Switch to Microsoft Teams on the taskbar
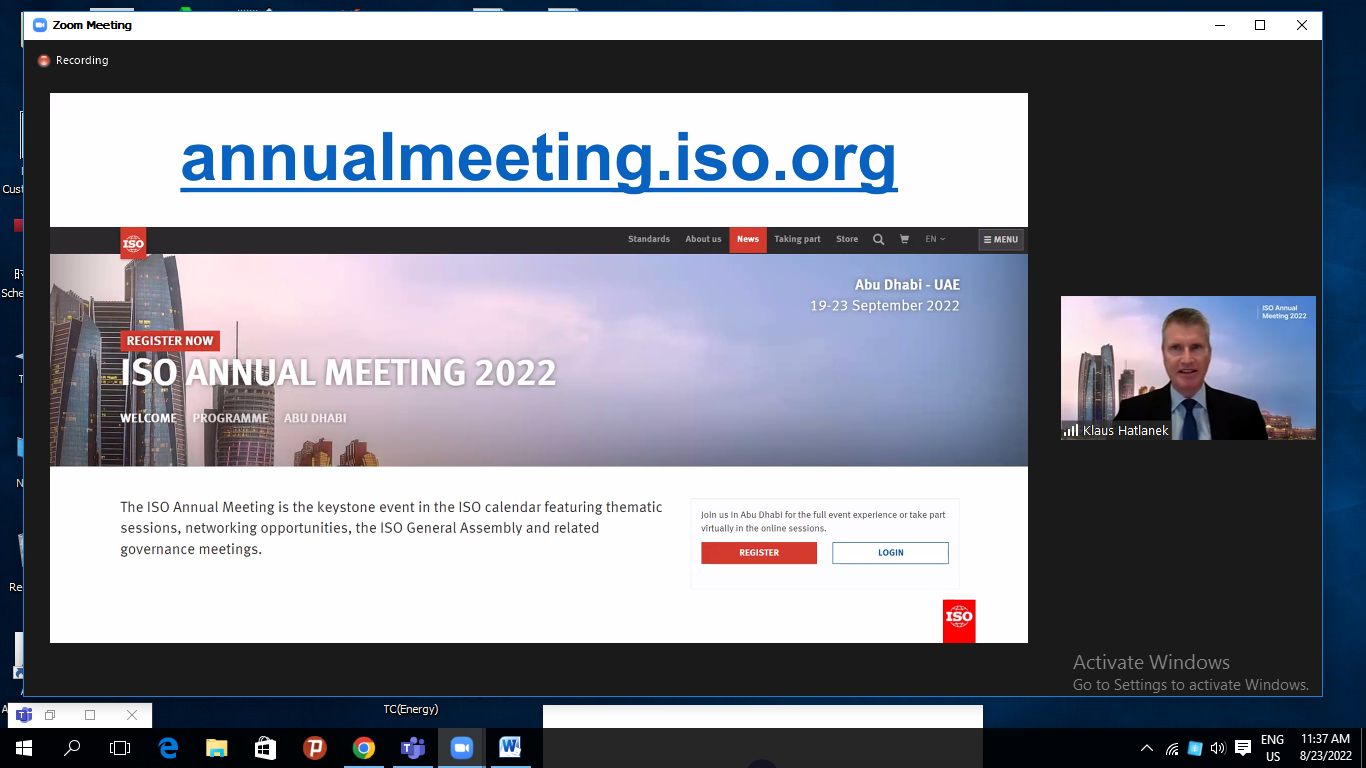 click(412, 748)
